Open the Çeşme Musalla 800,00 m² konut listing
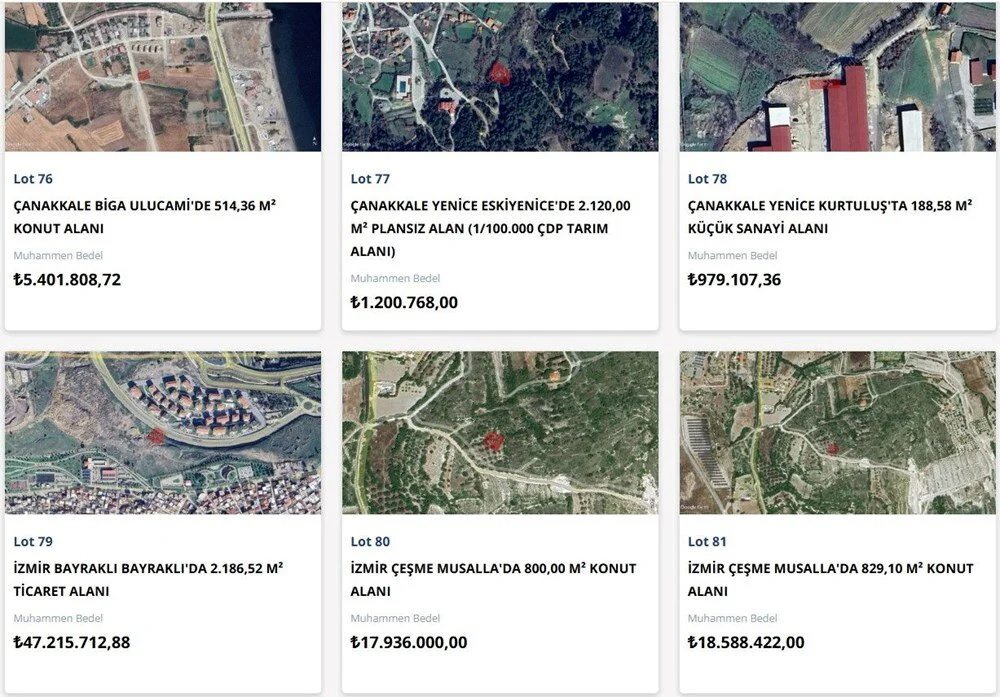The height and width of the screenshot is (697, 1000). pyautogui.click(x=493, y=580)
